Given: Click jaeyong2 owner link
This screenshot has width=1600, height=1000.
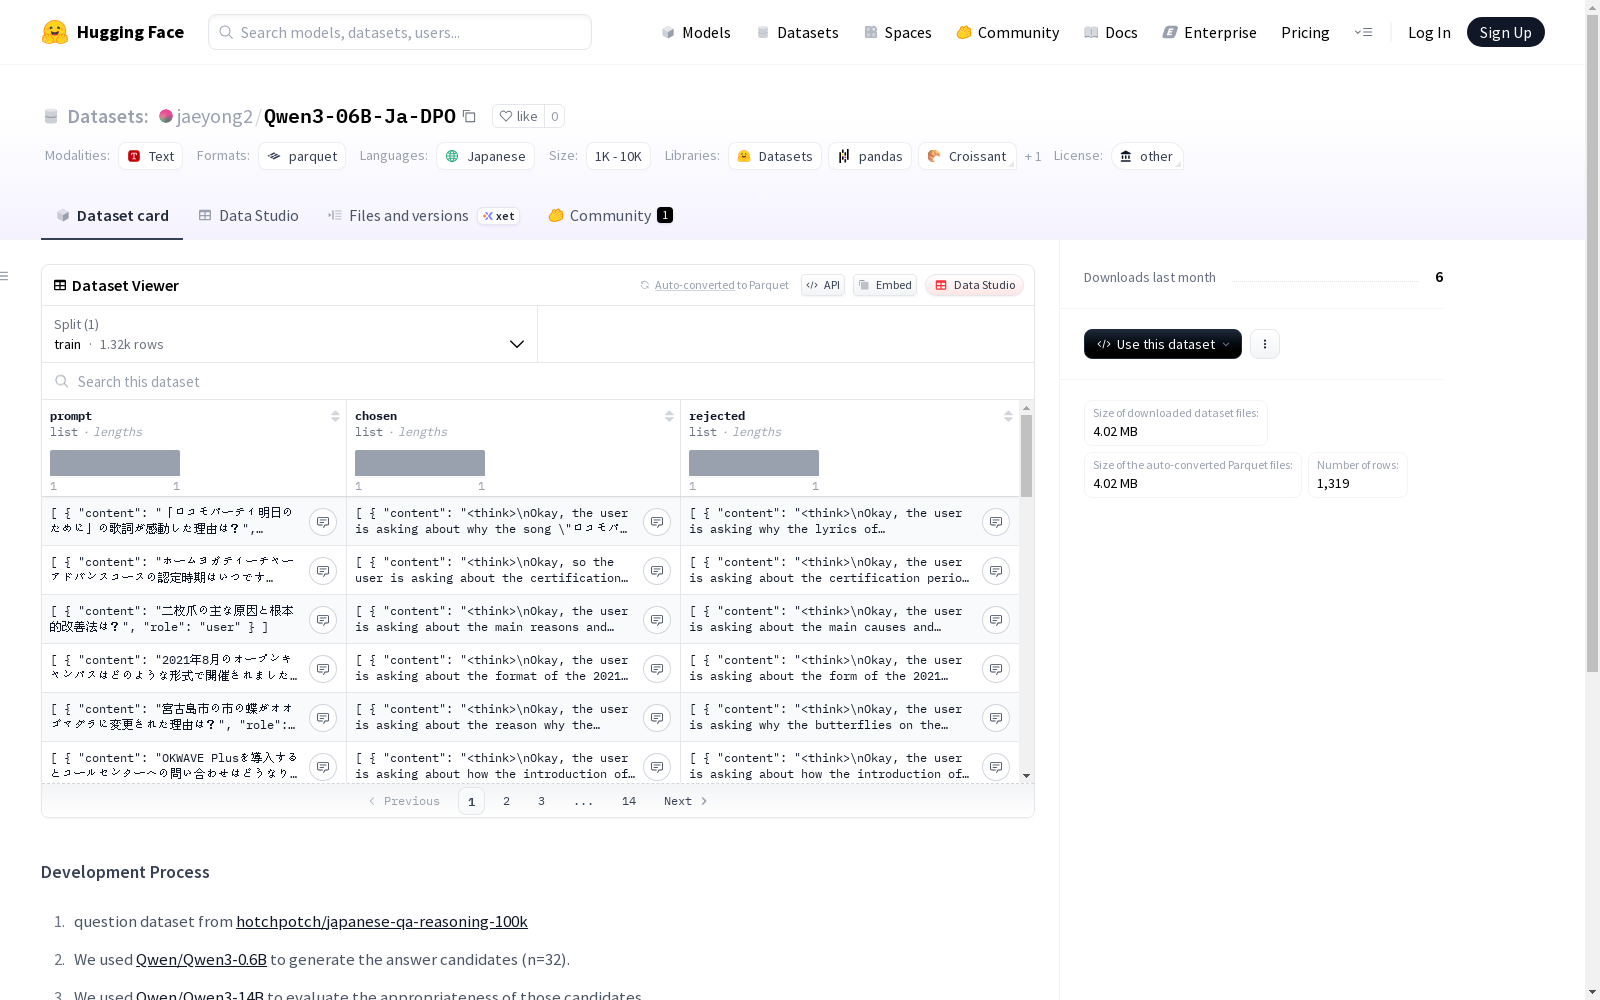Looking at the screenshot, I should (x=214, y=116).
